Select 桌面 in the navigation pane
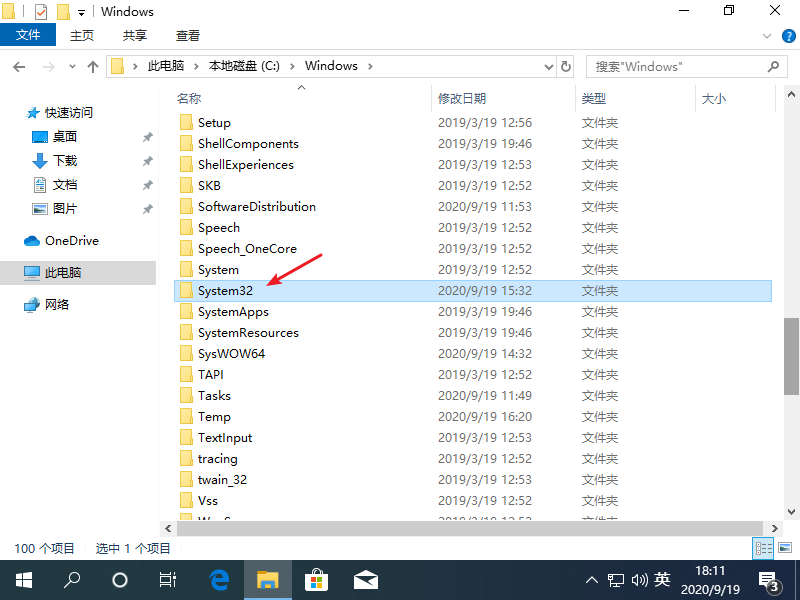 point(64,137)
